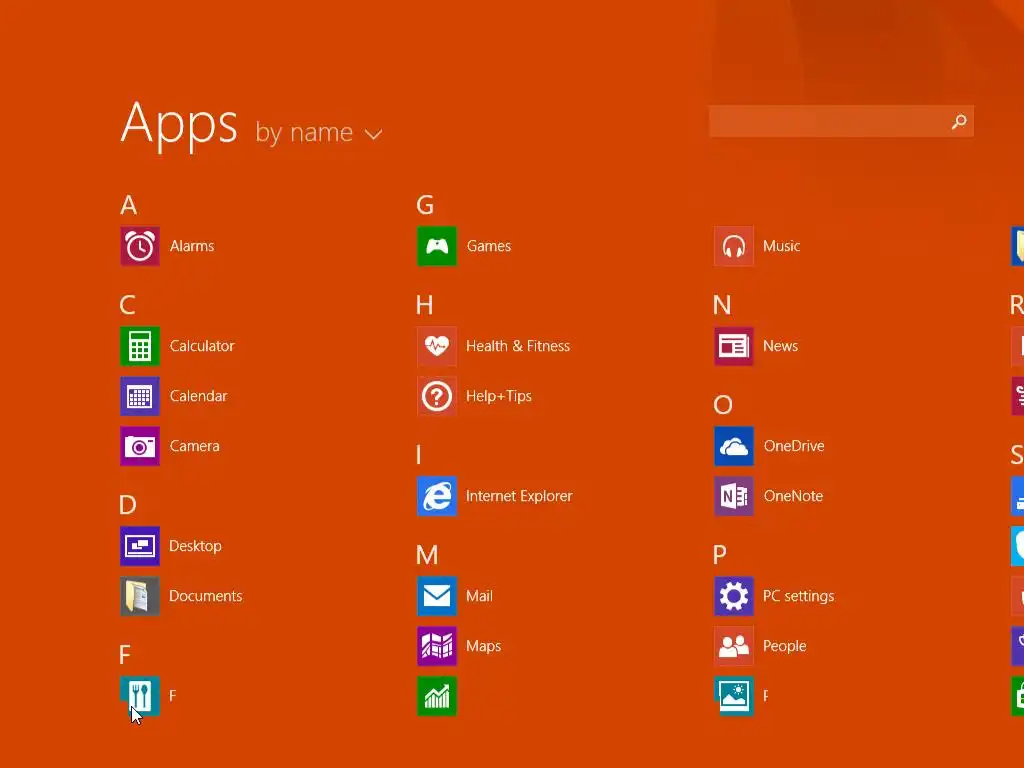Click the 'News' label
Image resolution: width=1024 pixels, height=768 pixels.
tap(780, 346)
